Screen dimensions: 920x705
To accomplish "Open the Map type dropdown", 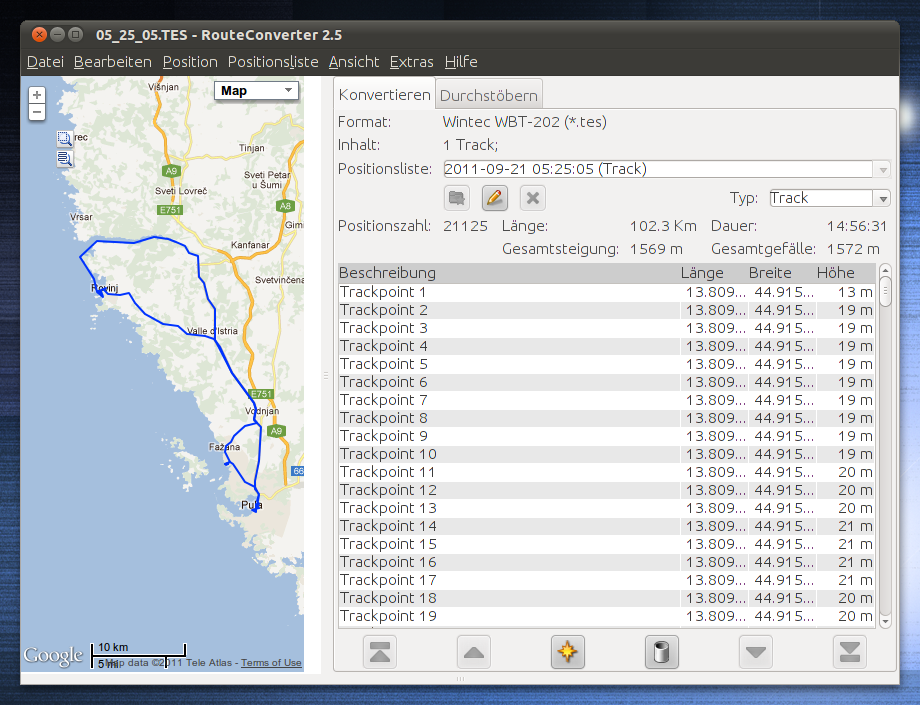I will point(256,91).
